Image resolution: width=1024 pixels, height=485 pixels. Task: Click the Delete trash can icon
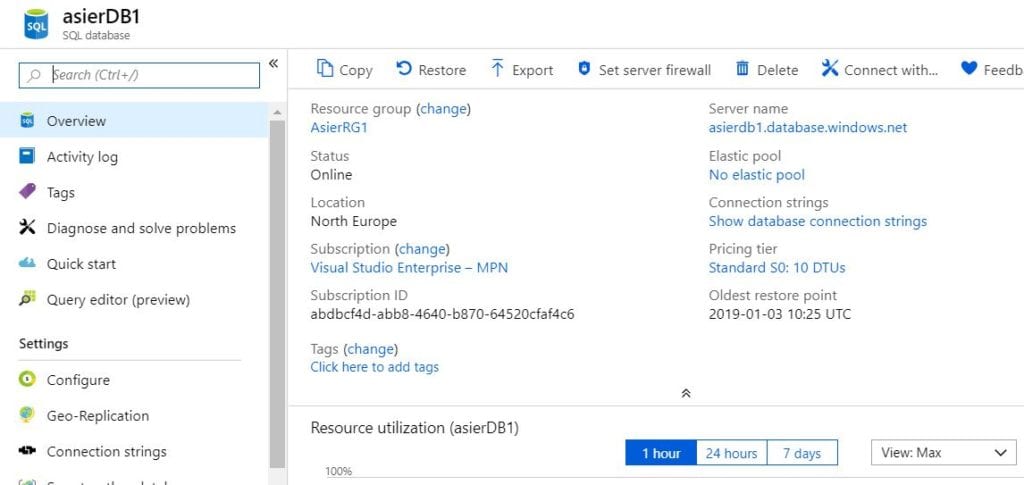coord(743,69)
